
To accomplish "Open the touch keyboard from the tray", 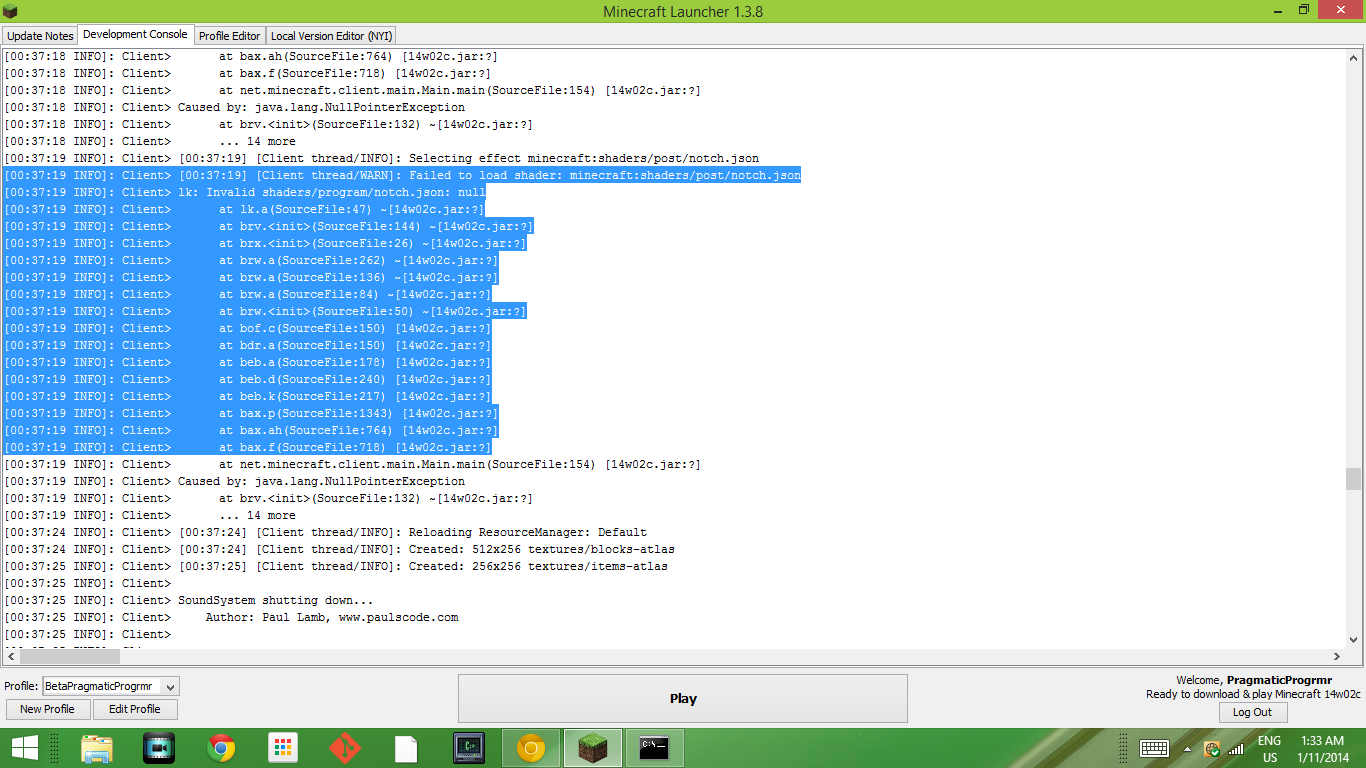I will pos(1154,748).
